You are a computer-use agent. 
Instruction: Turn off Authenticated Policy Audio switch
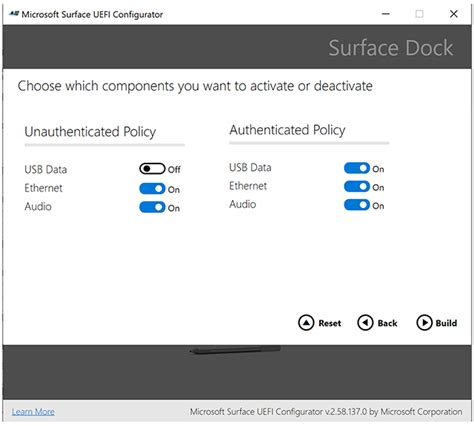357,205
